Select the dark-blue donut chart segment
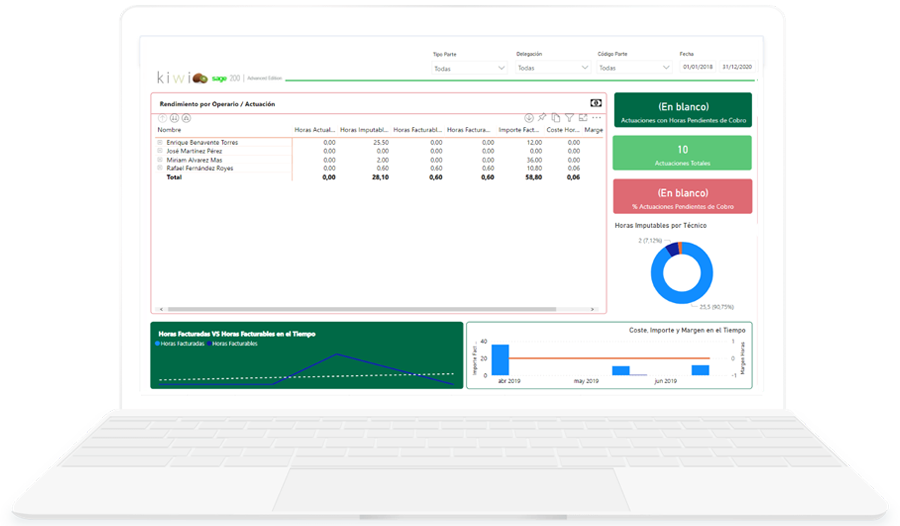This screenshot has height=526, width=900. (x=672, y=249)
